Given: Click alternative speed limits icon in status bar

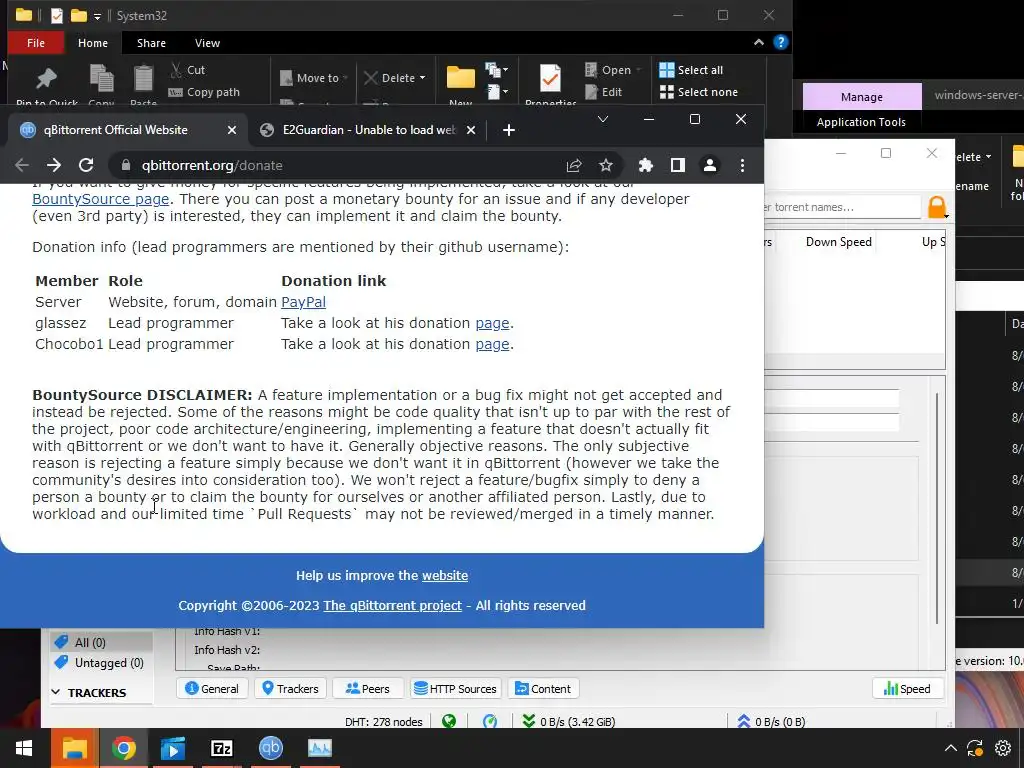Looking at the screenshot, I should [x=490, y=722].
